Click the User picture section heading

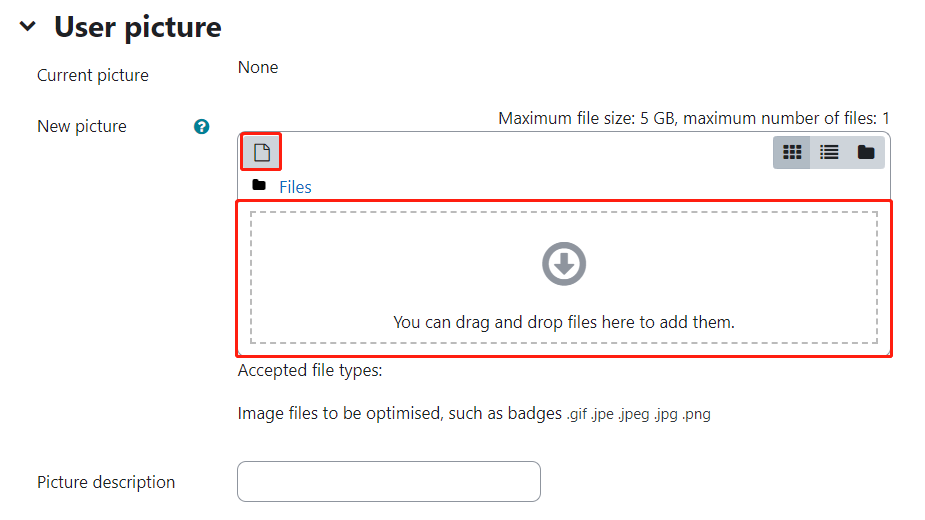[137, 27]
